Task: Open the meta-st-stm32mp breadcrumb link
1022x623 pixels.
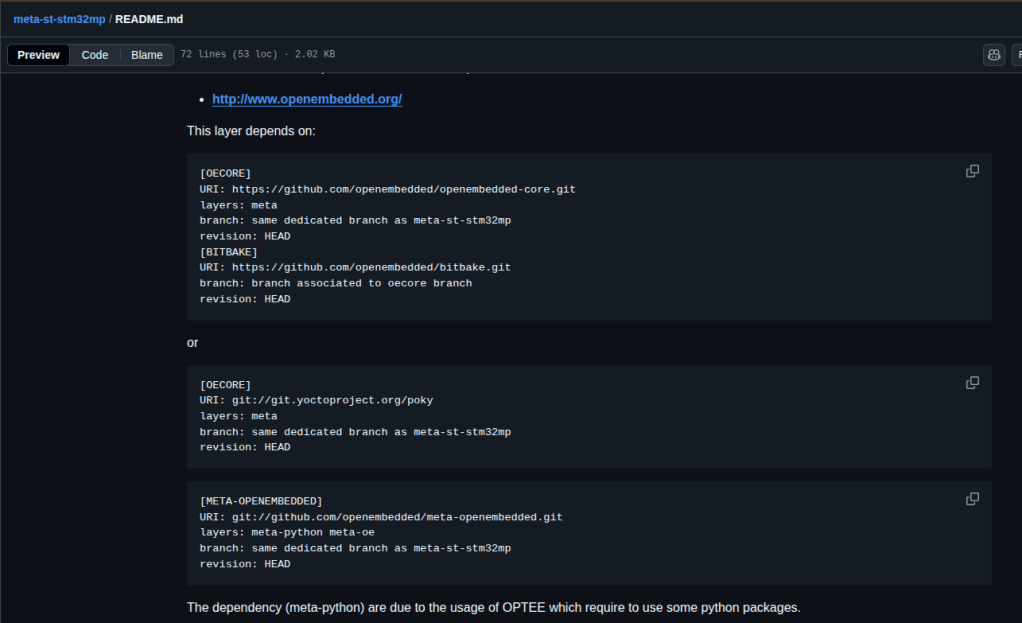Action: (59, 19)
